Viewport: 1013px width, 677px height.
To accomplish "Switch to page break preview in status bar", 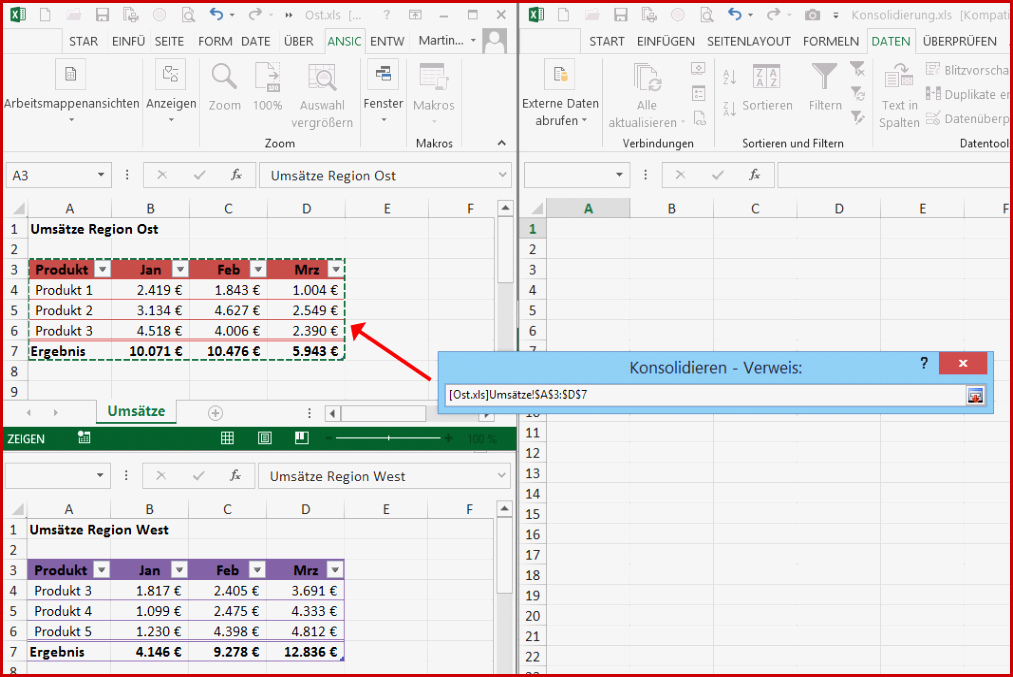I will coord(302,438).
